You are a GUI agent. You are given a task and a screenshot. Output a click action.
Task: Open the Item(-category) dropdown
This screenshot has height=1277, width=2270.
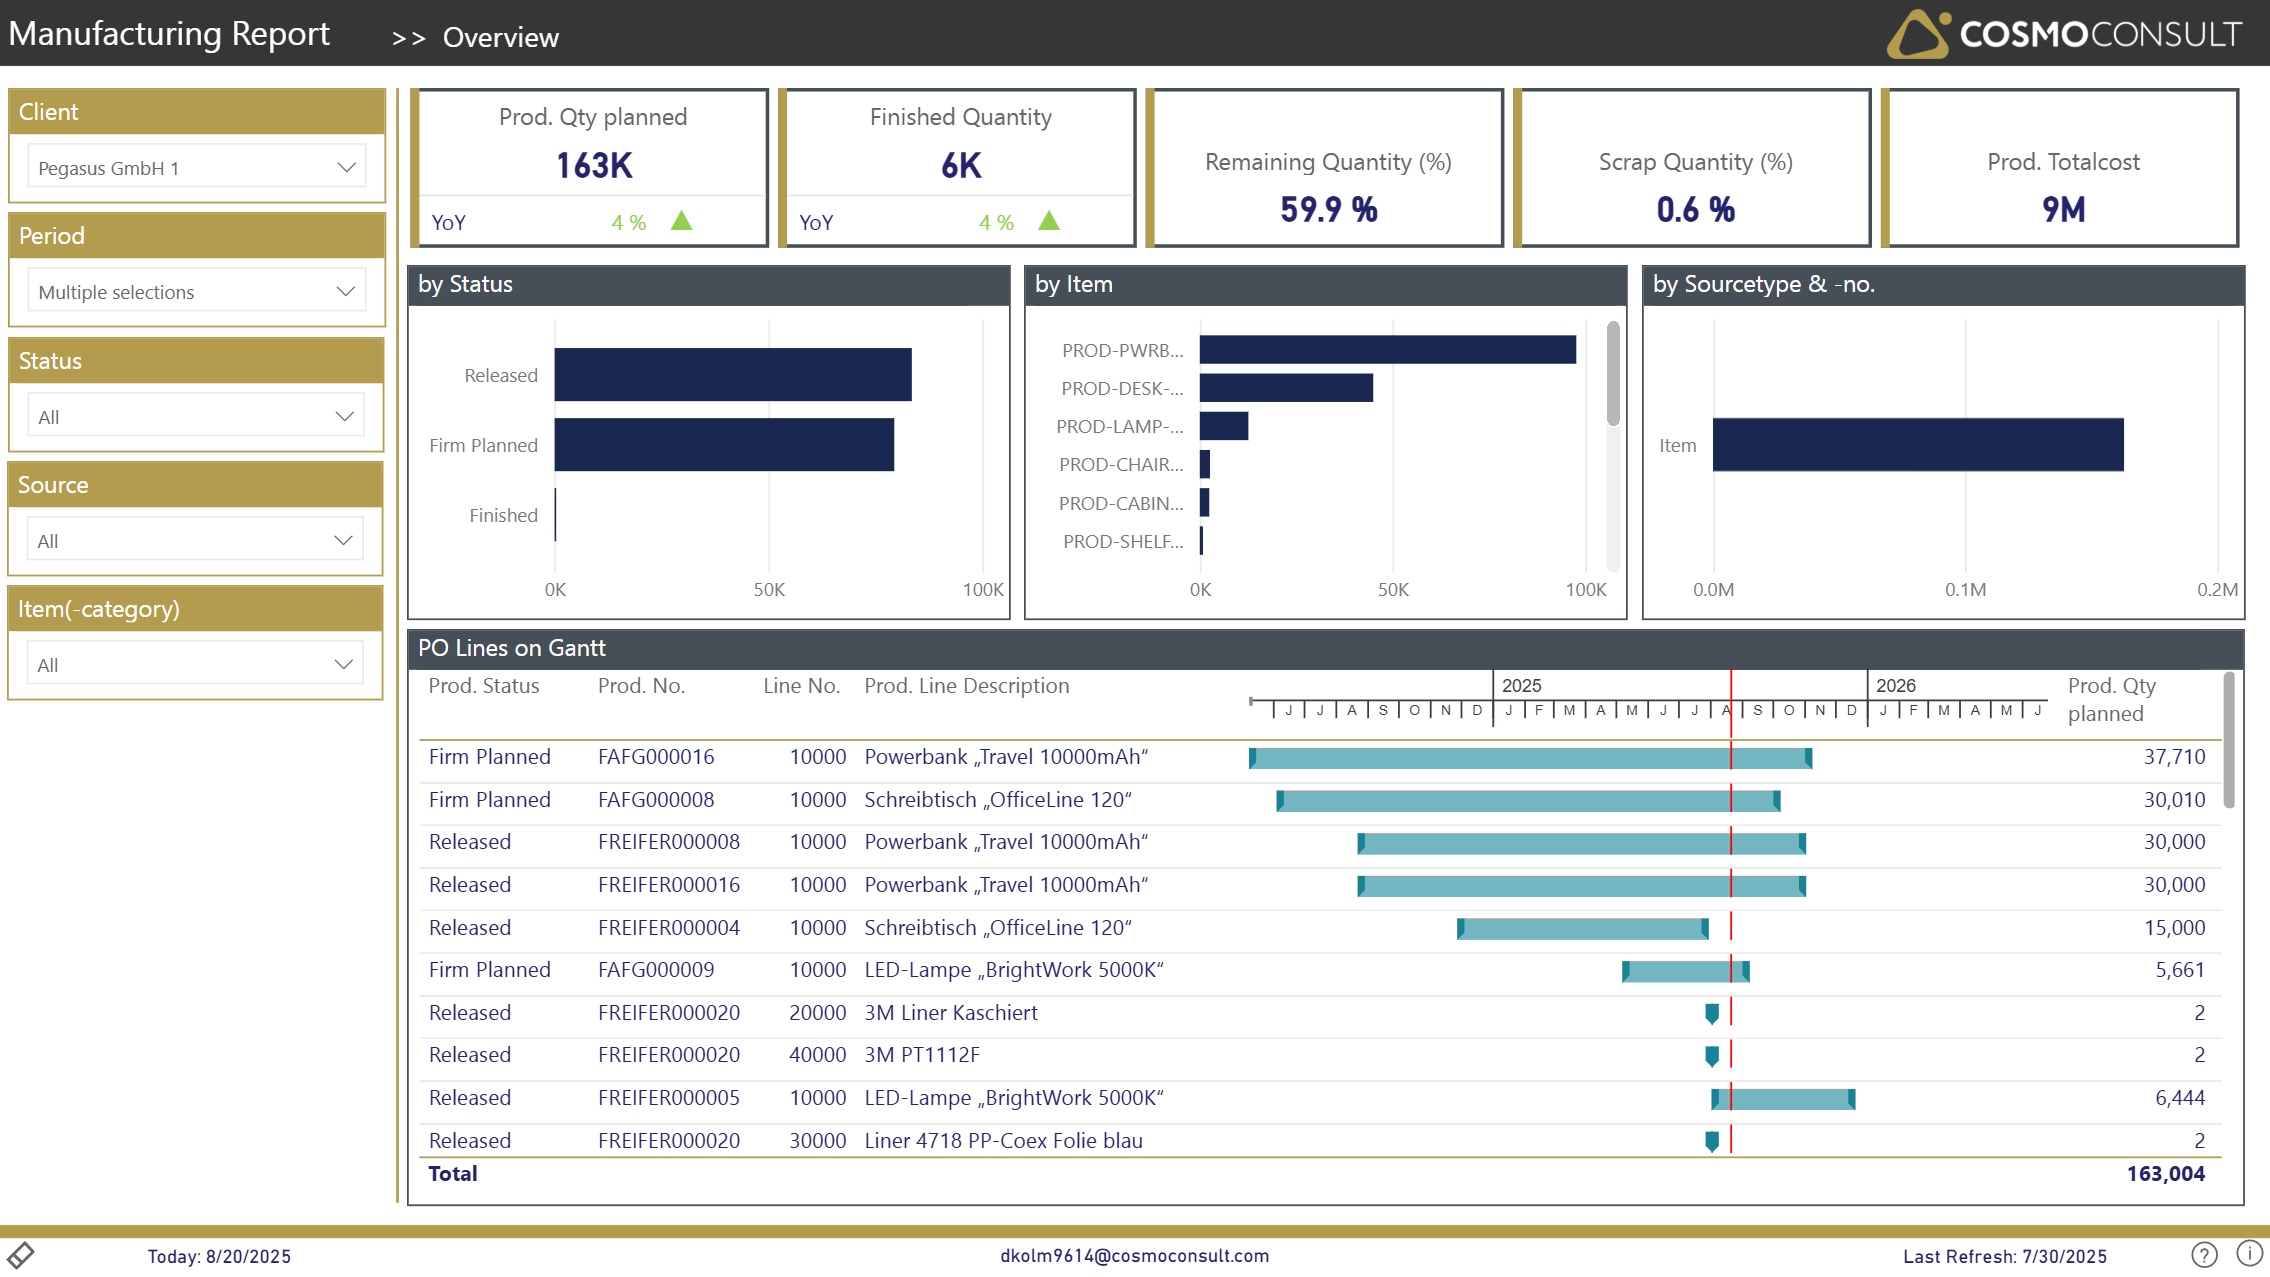coord(196,664)
